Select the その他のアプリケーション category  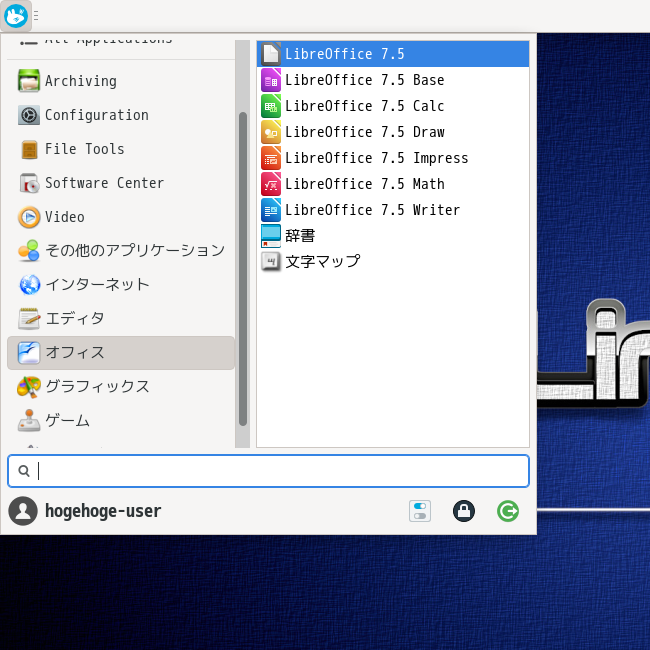coord(121,251)
